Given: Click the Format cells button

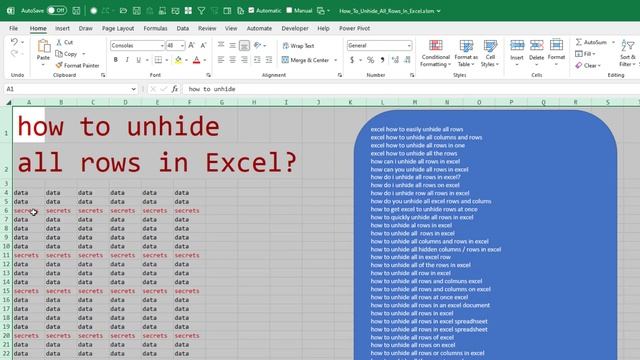Looking at the screenshot, I should pos(556,52).
